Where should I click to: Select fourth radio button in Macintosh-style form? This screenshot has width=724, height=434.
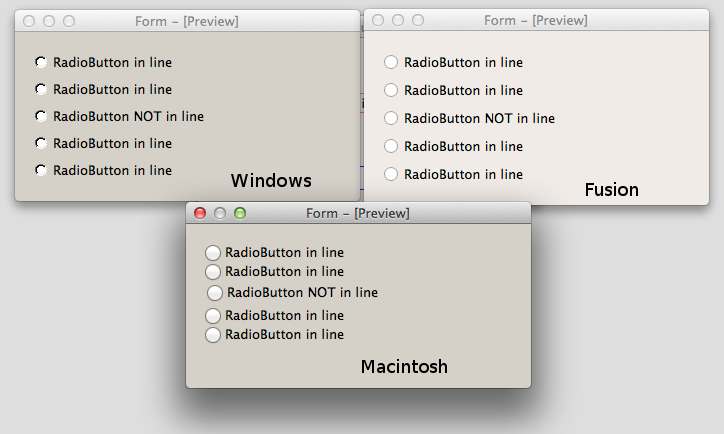point(213,316)
